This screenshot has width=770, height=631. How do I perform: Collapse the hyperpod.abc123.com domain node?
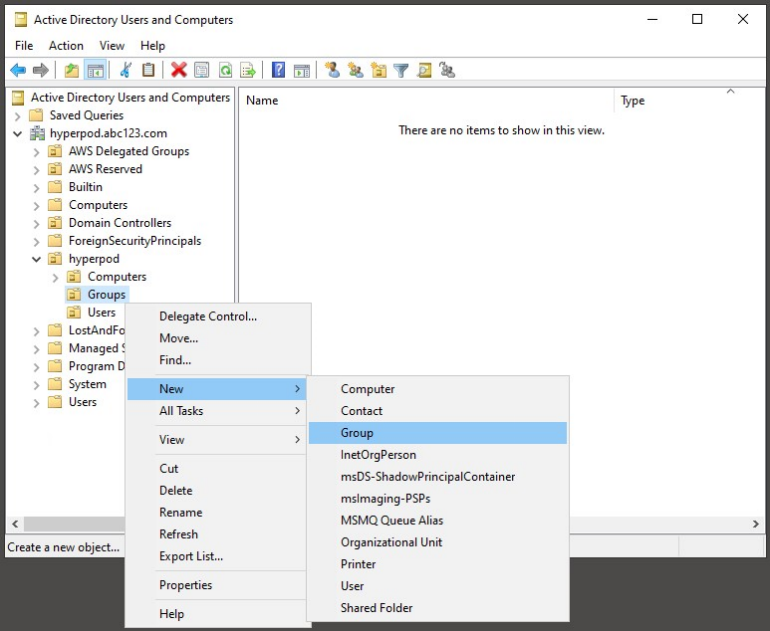click(18, 134)
